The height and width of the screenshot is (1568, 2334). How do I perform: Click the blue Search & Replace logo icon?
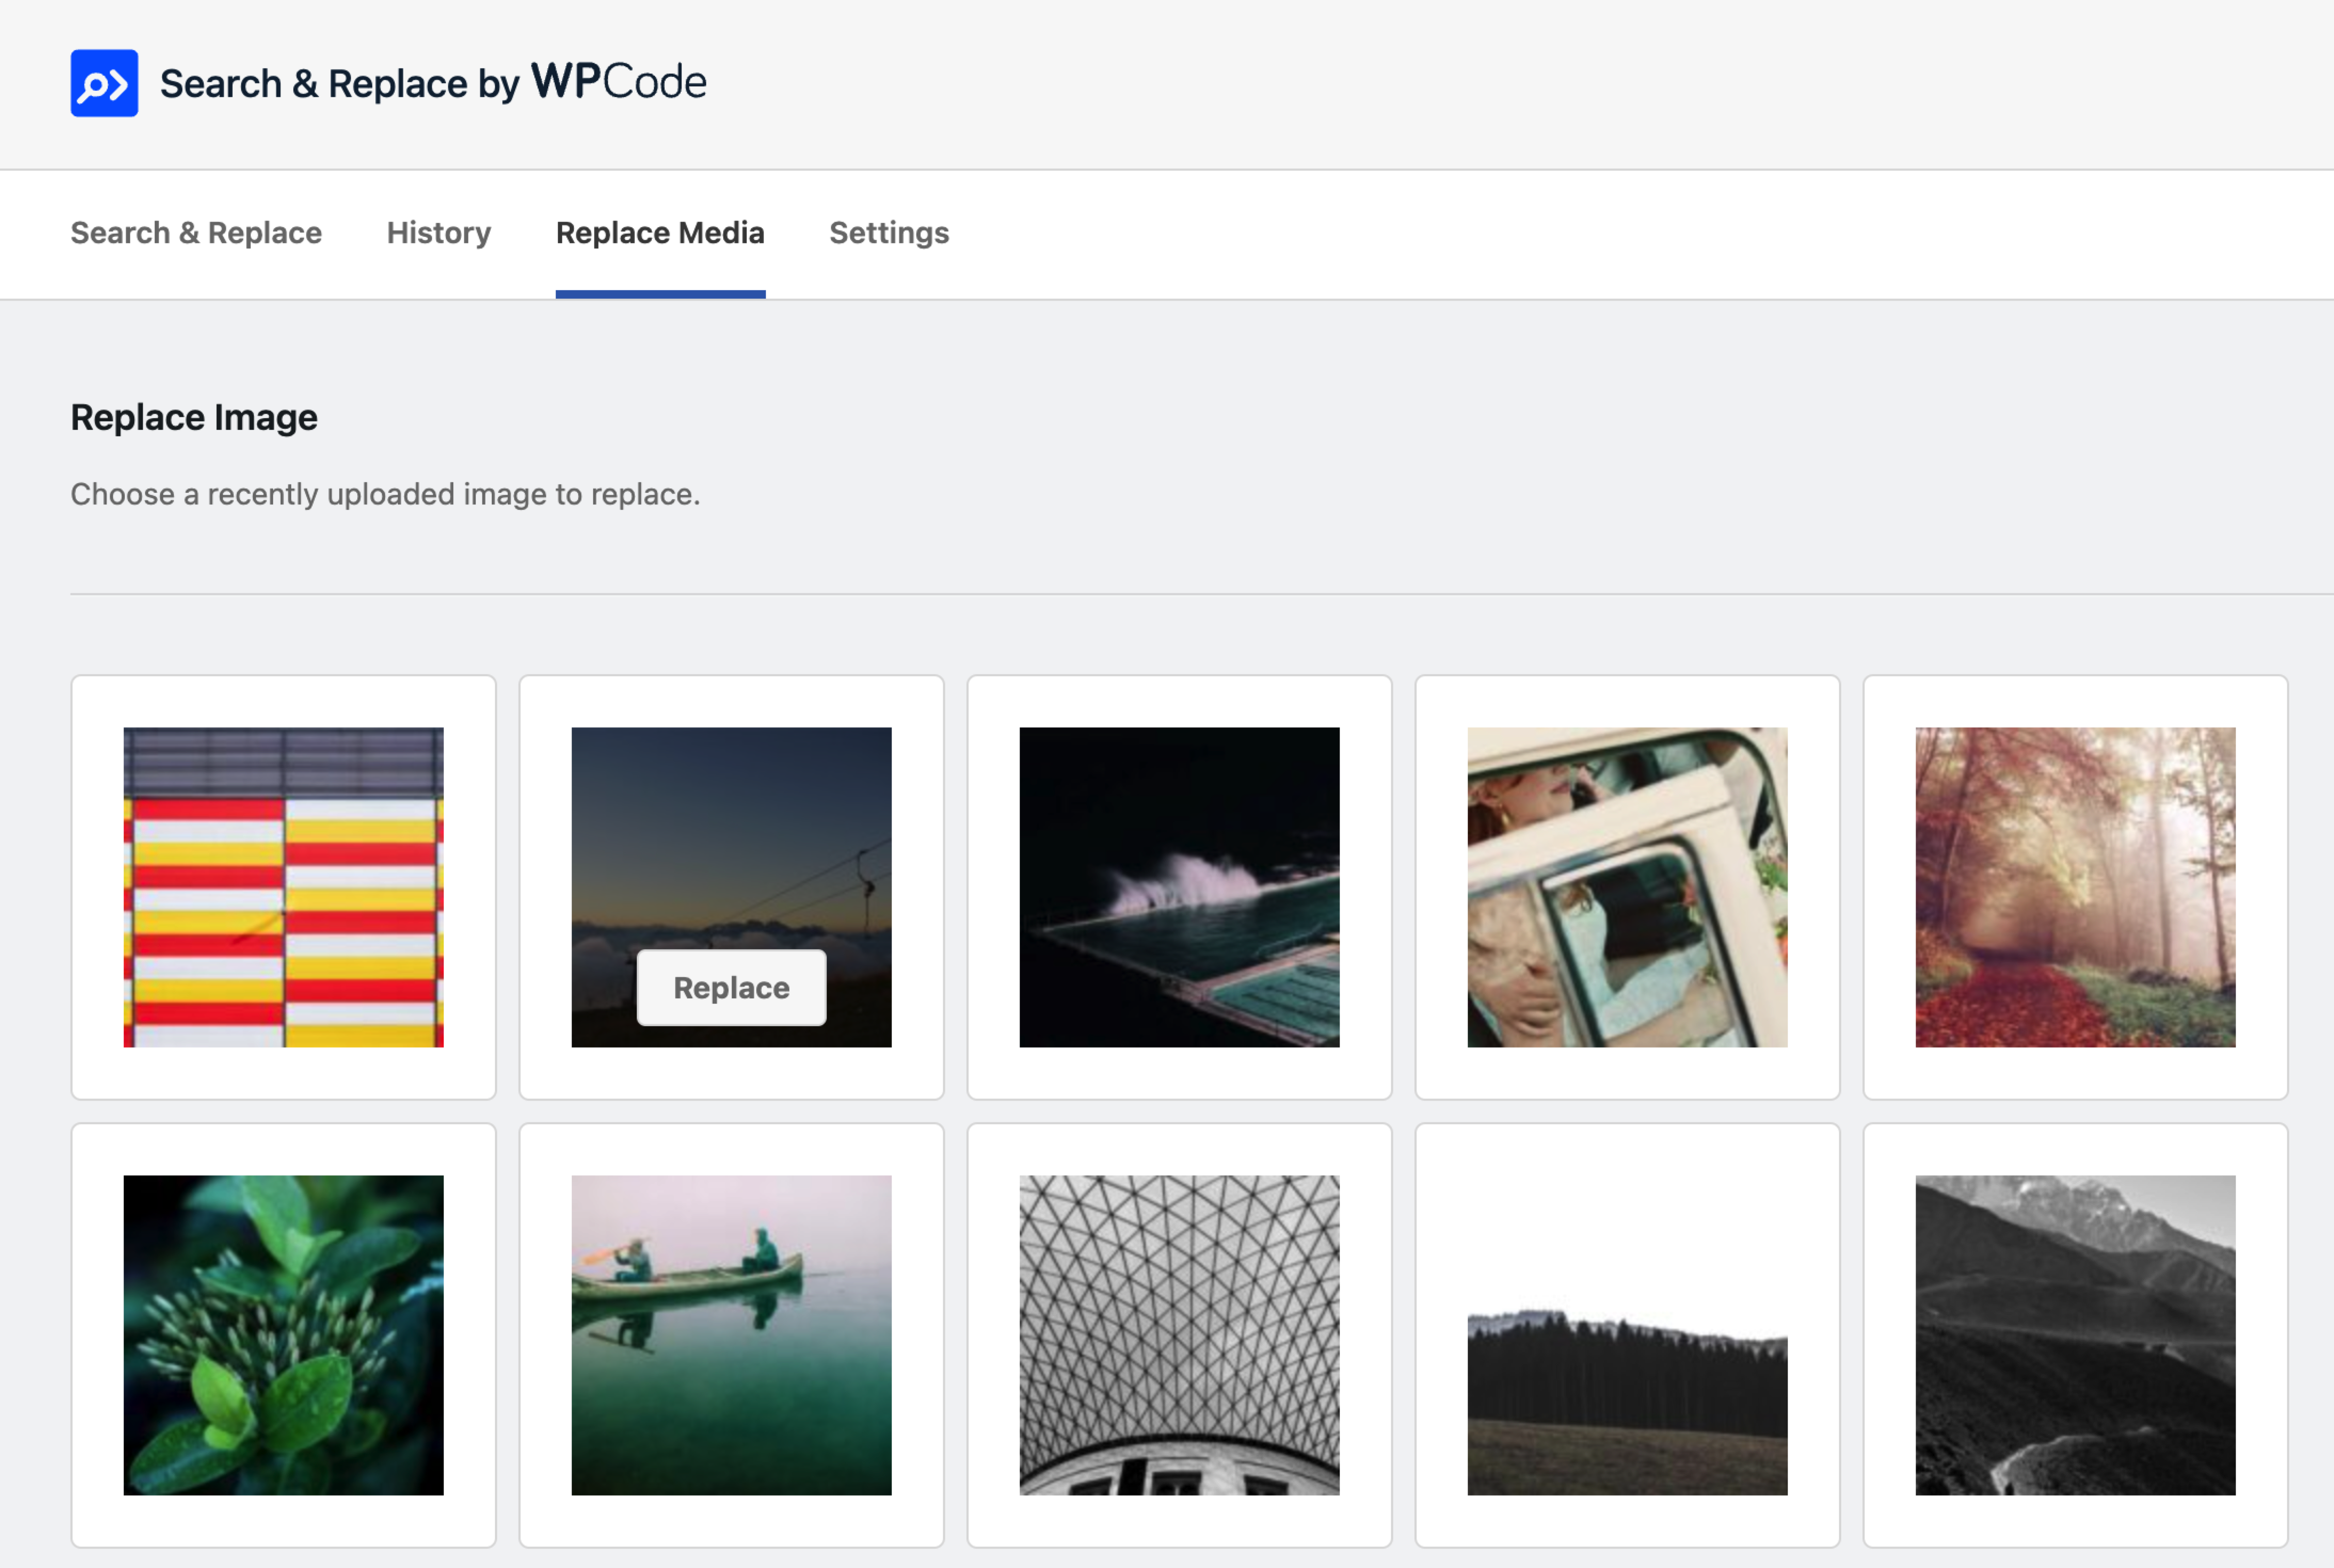104,83
